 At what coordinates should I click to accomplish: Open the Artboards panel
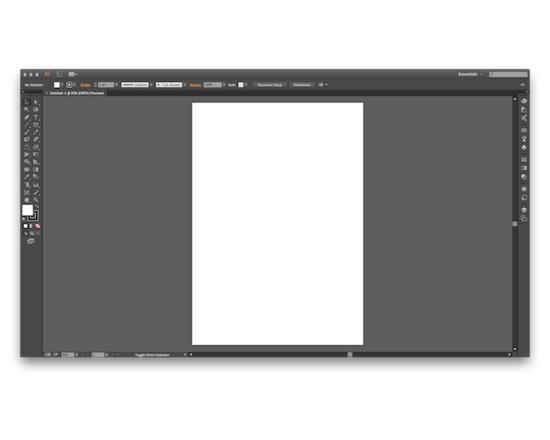(524, 218)
